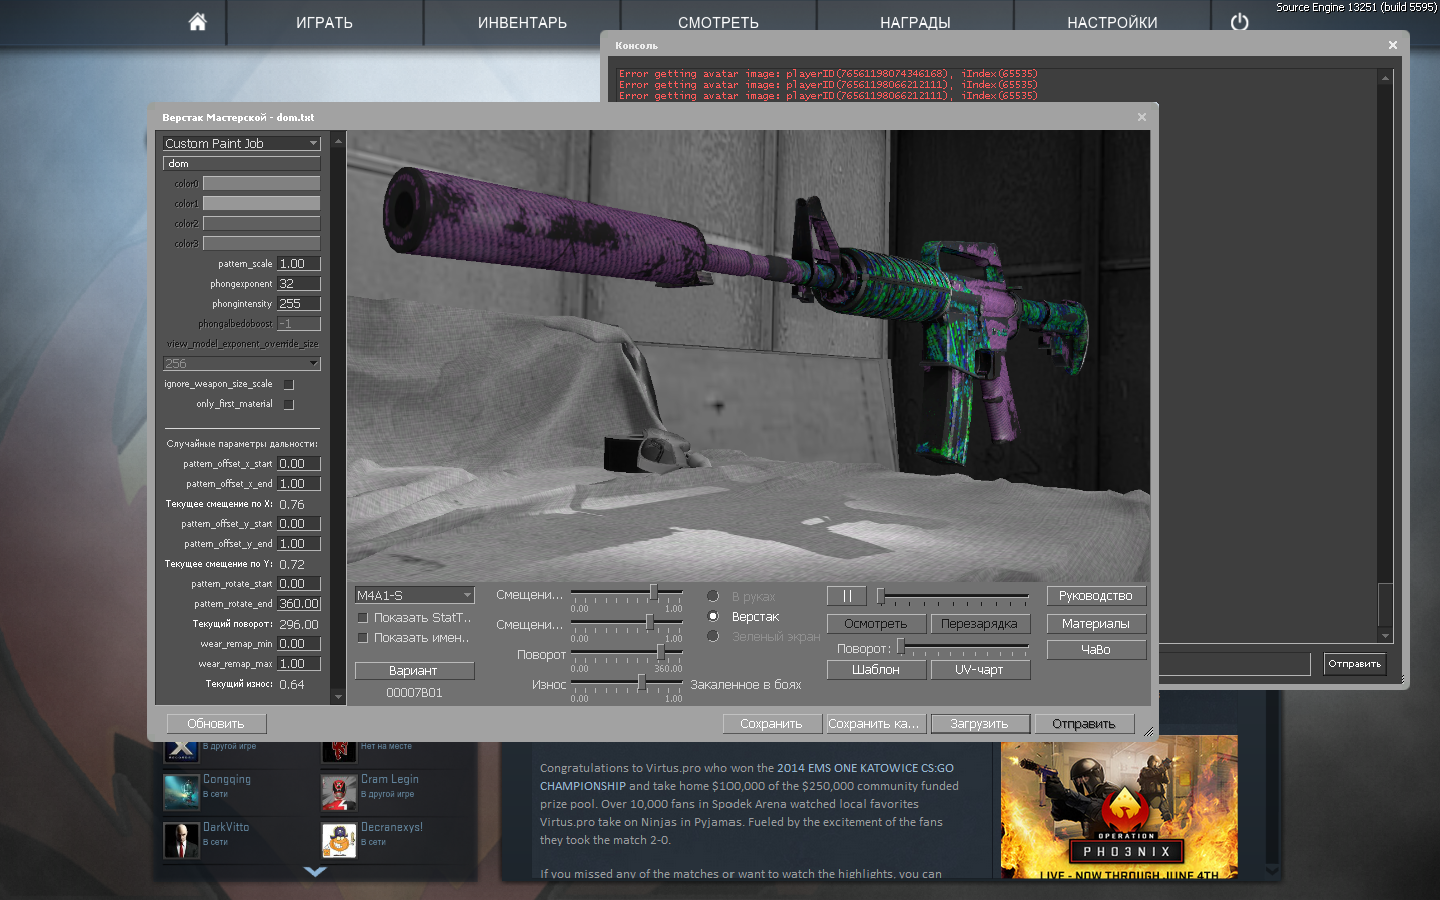Viewport: 1440px width, 900px height.
Task: Enable Показать имен.. checkbox
Action: pos(363,638)
